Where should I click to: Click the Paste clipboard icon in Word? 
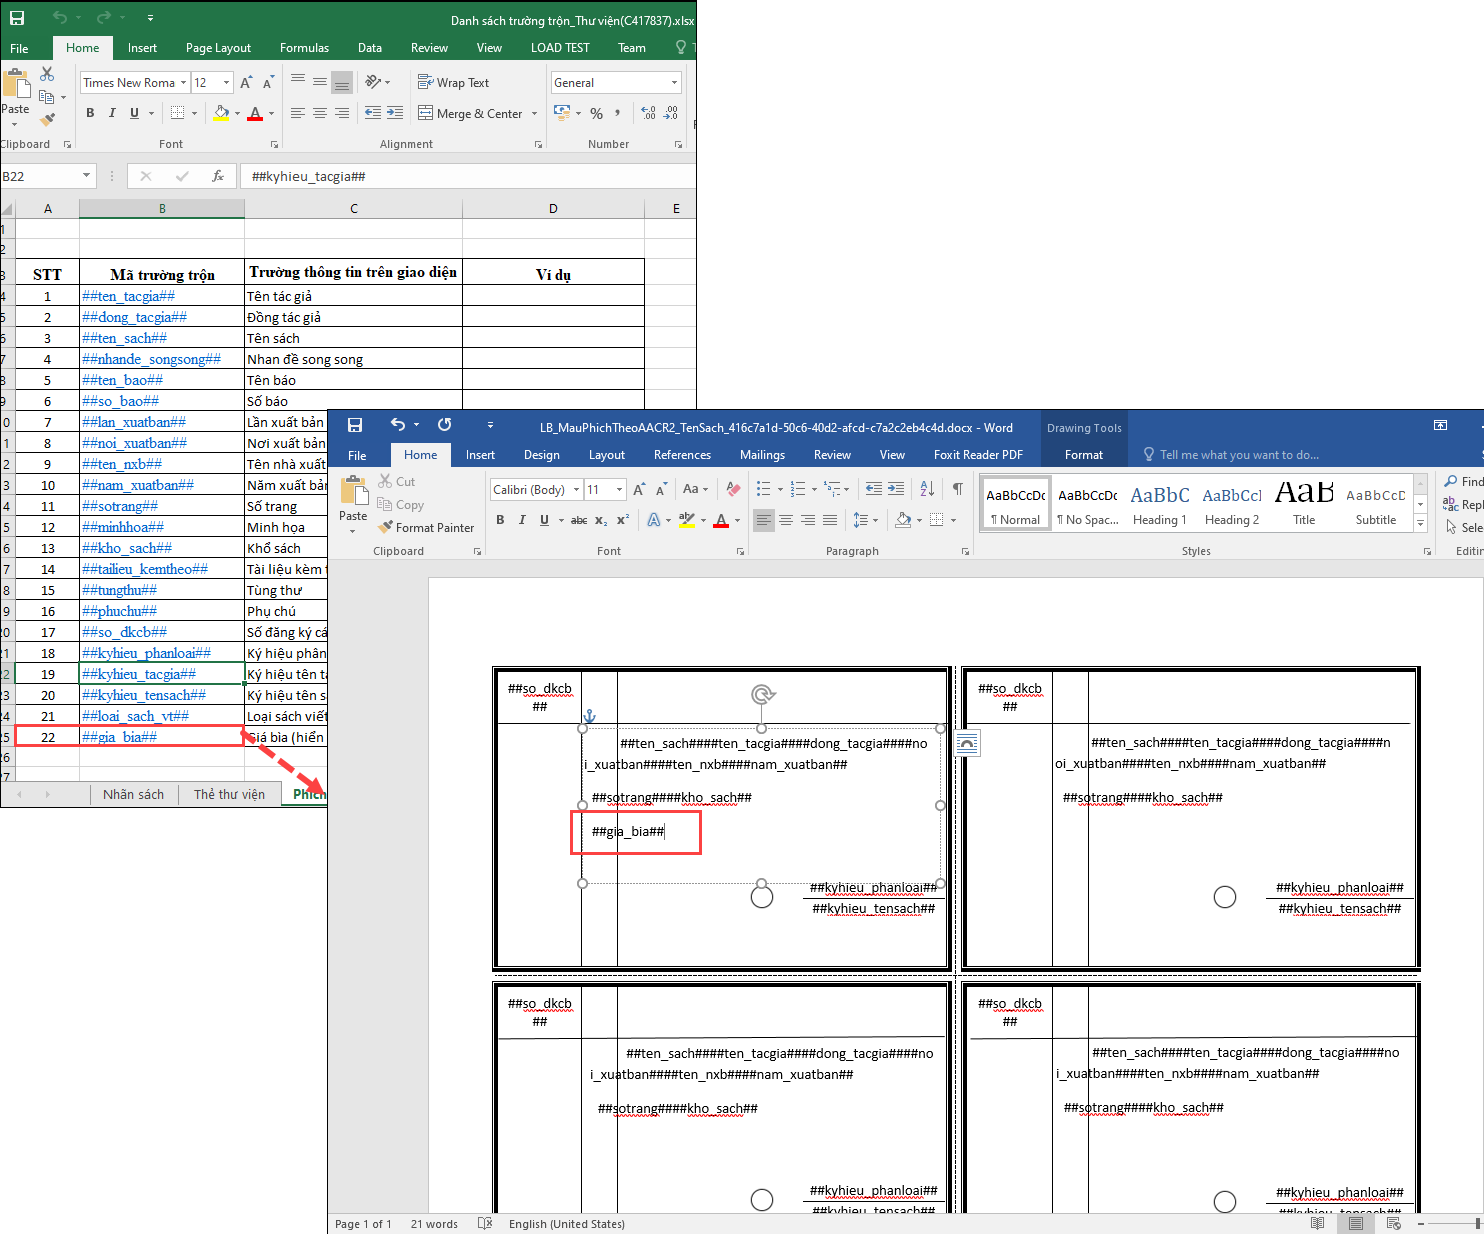tap(354, 491)
